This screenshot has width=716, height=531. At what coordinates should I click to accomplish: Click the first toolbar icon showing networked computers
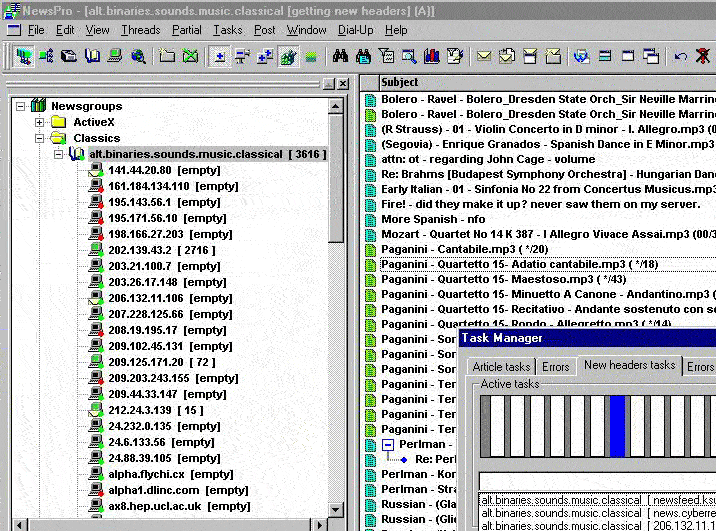(x=22, y=56)
